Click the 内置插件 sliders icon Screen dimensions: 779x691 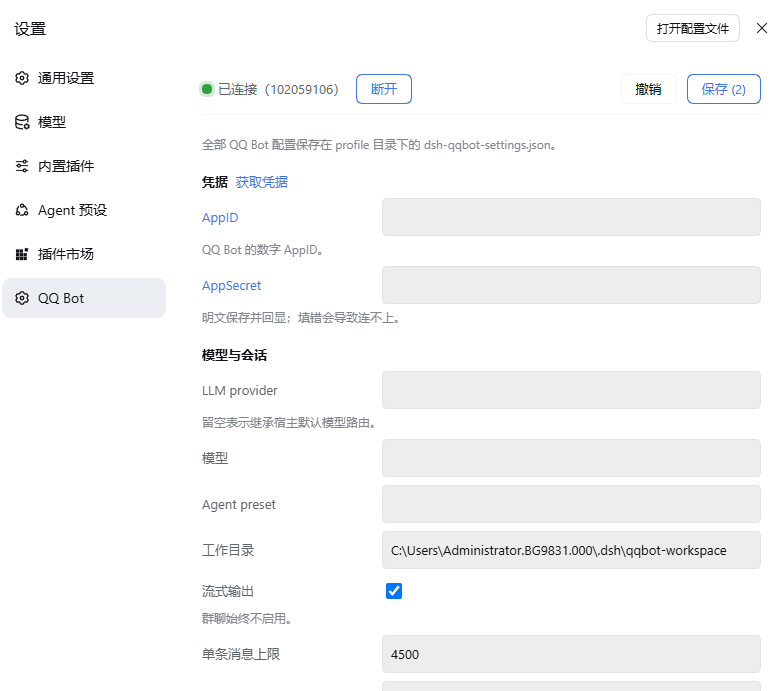[22, 166]
